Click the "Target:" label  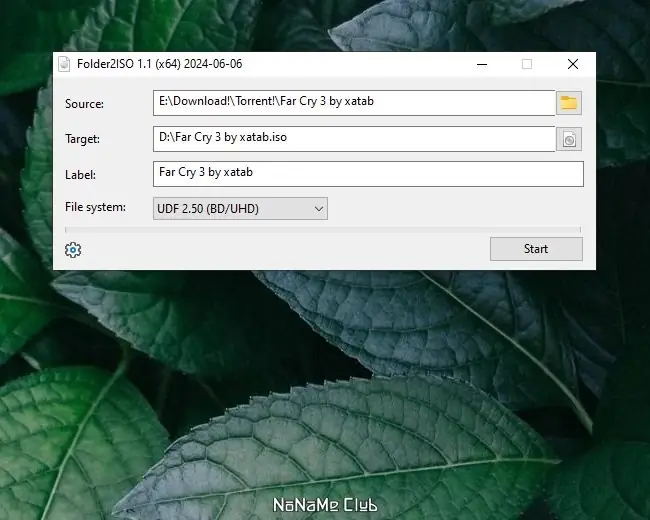coord(82,139)
